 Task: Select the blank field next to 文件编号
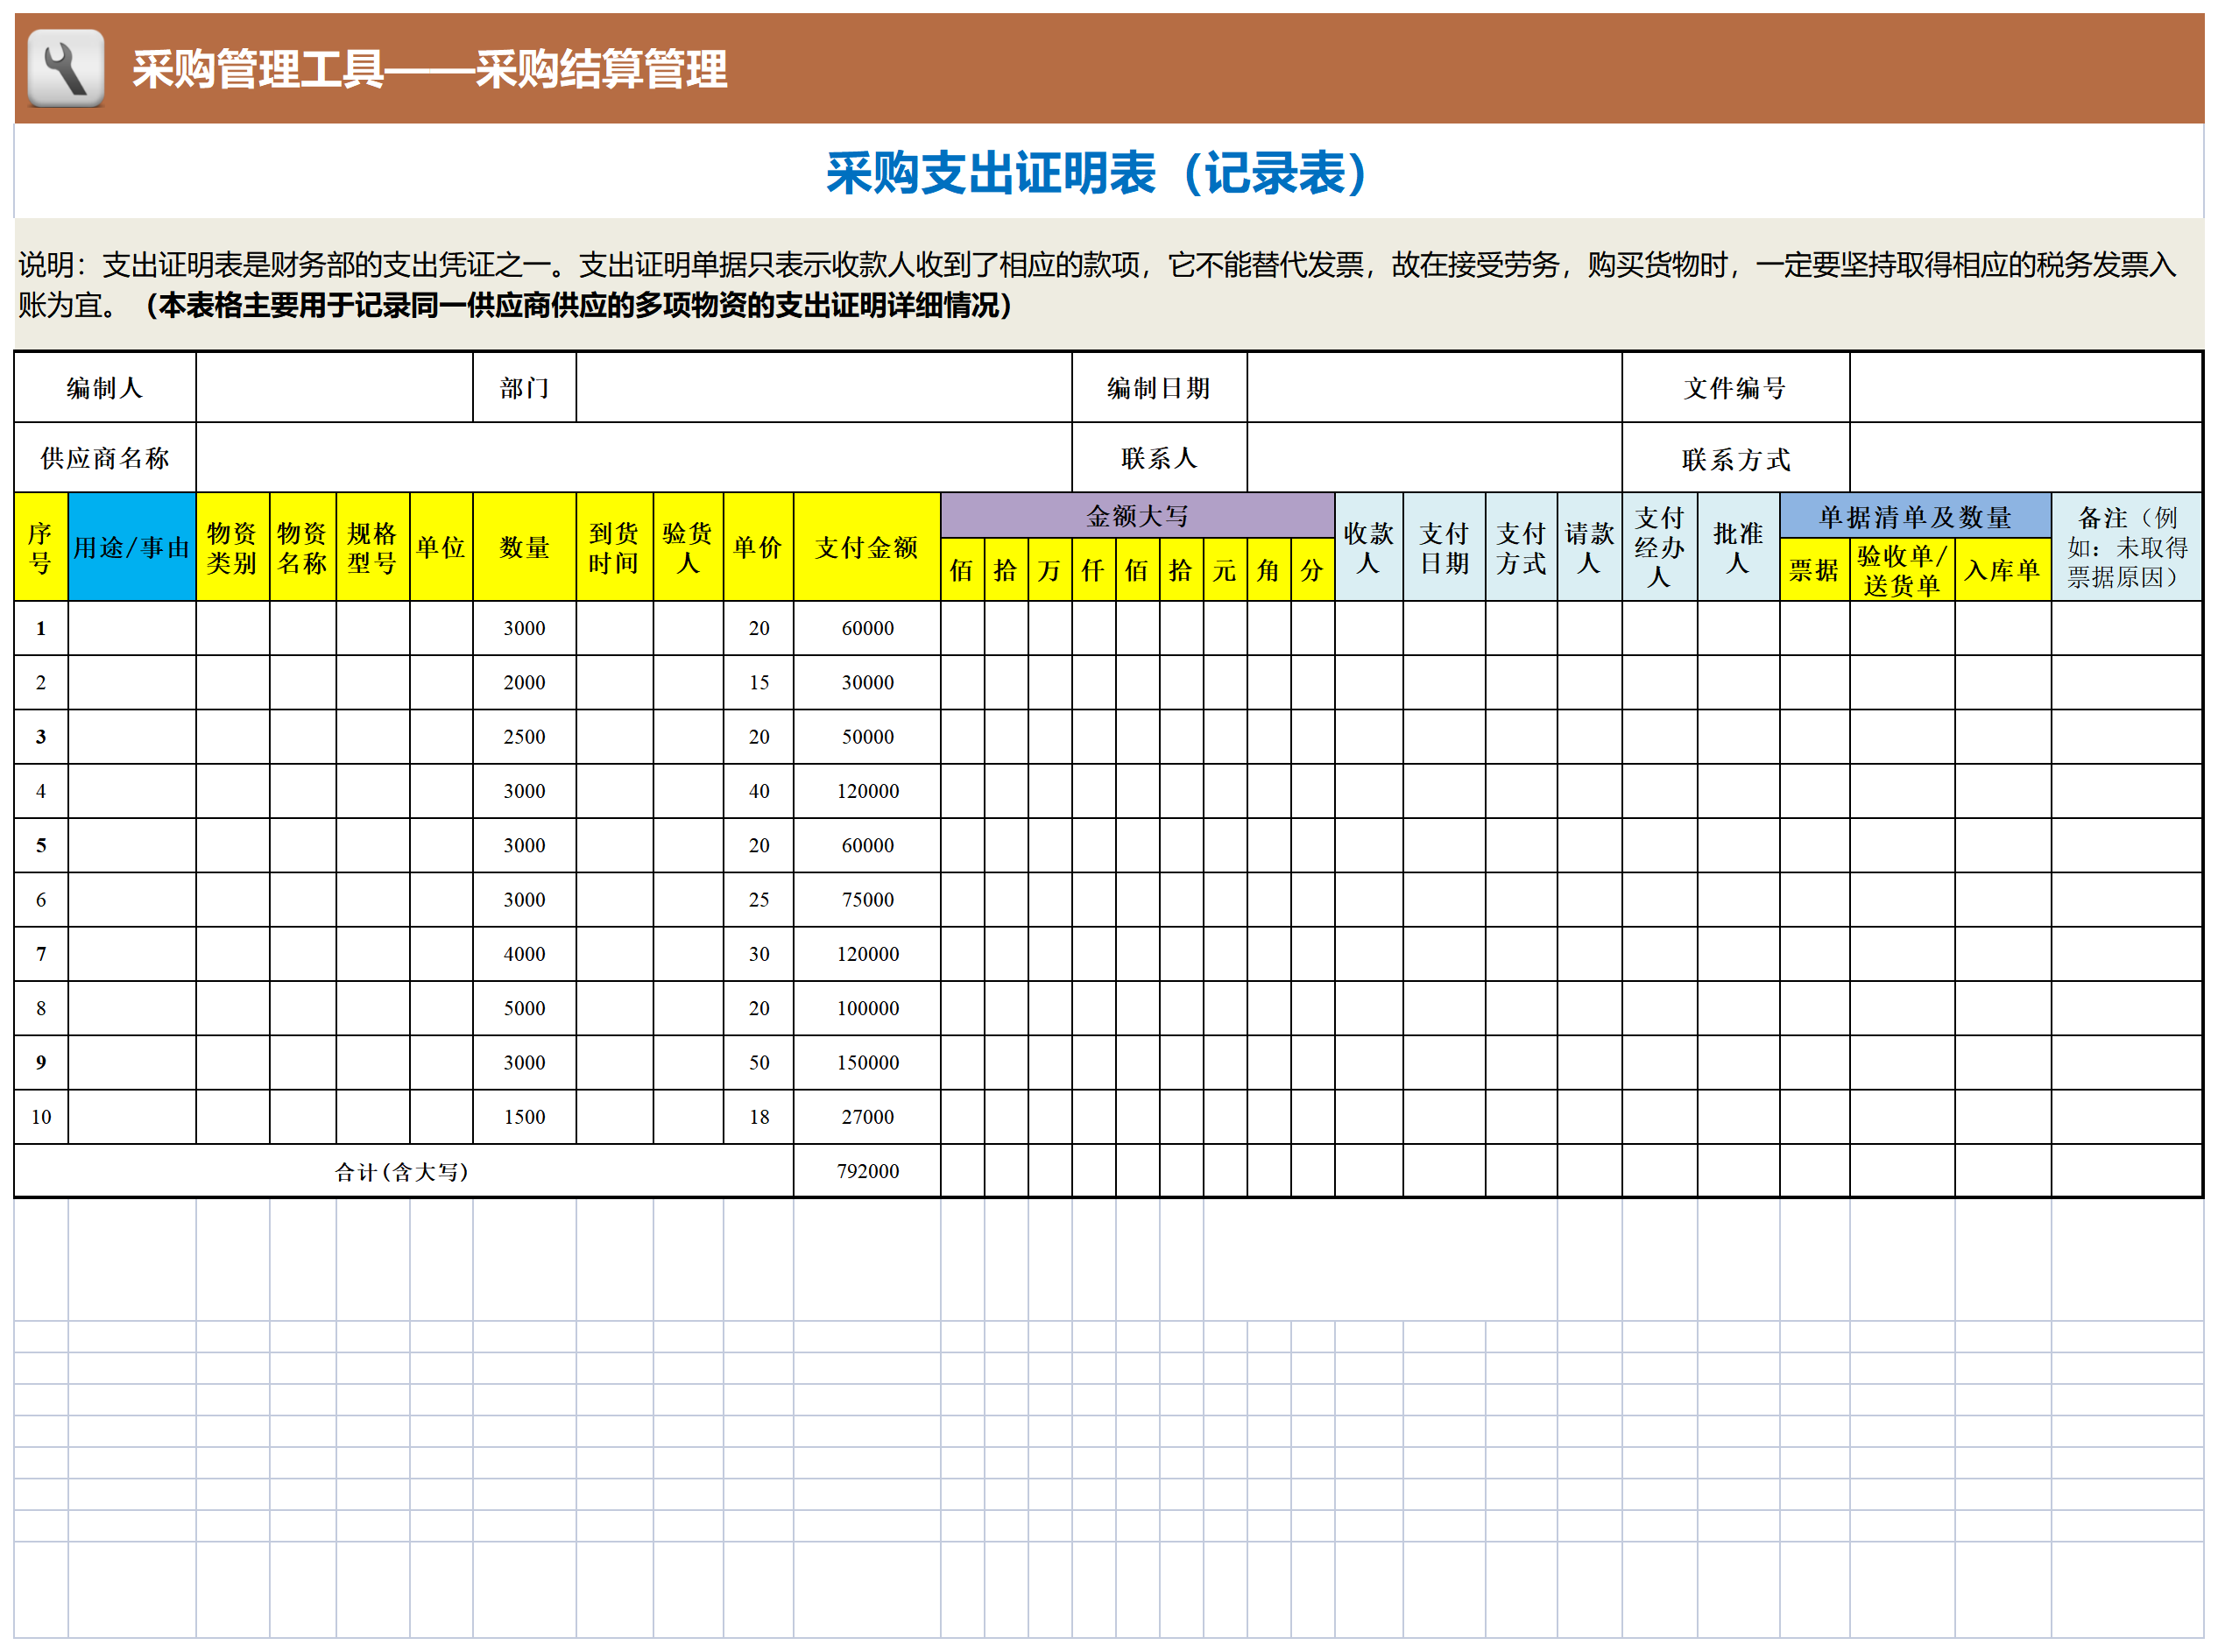click(2025, 387)
